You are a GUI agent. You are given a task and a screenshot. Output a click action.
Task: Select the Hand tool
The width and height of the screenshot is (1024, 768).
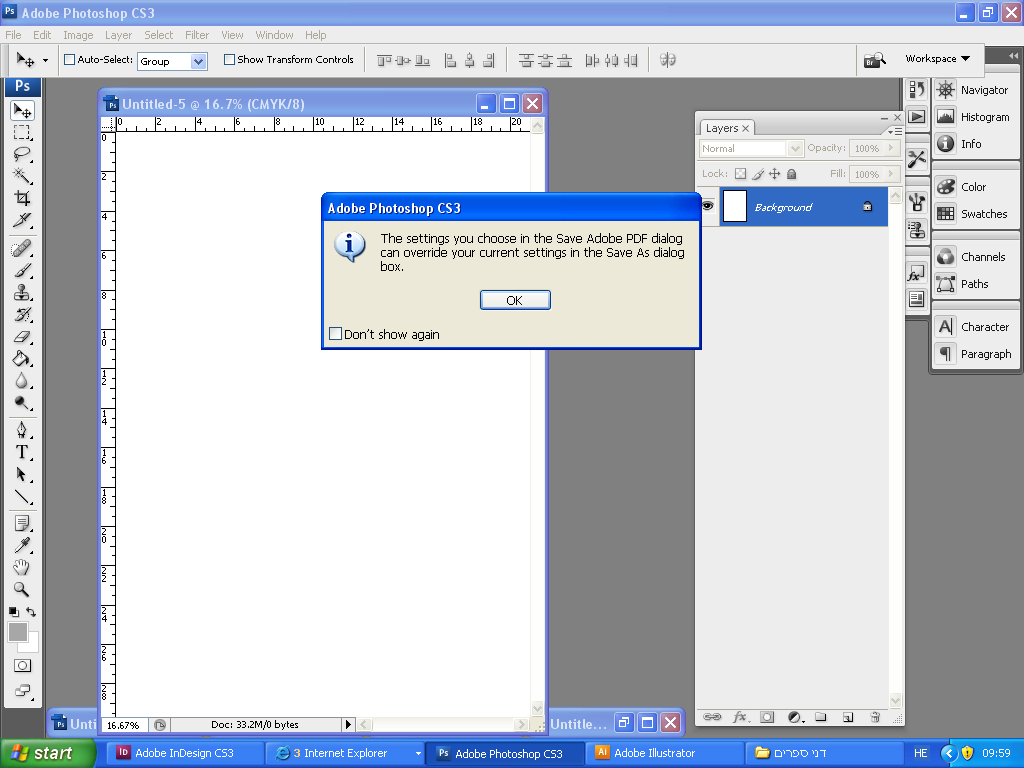pos(22,568)
